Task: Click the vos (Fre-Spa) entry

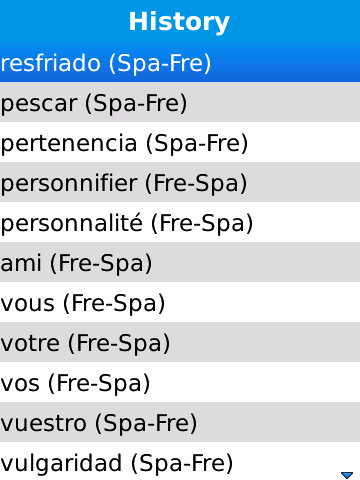Action: pyautogui.click(x=180, y=382)
